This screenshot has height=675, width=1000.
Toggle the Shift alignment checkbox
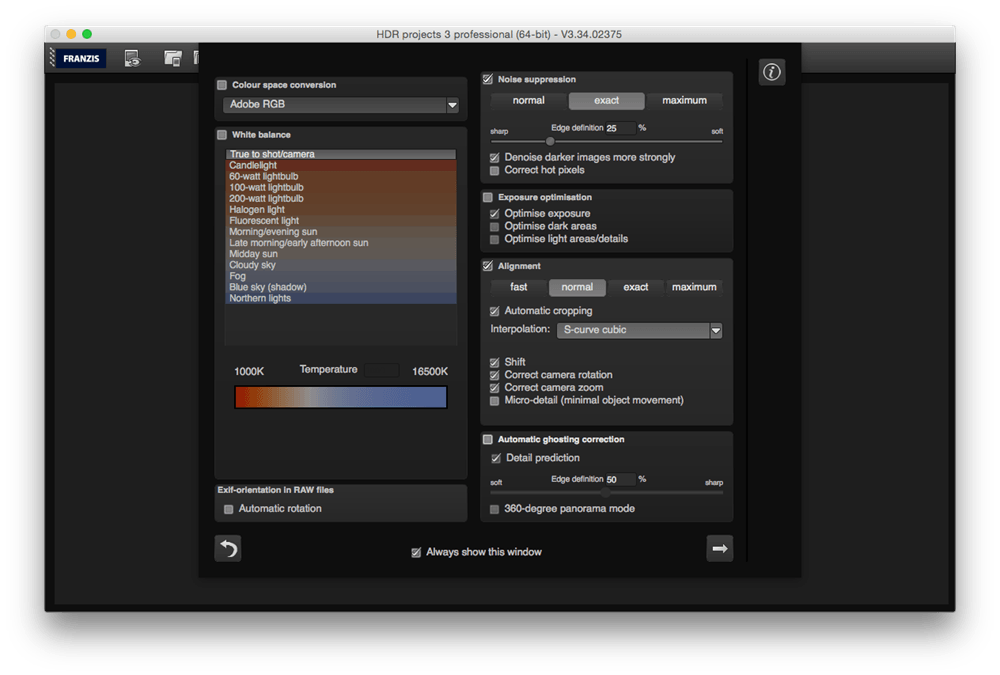coord(494,362)
